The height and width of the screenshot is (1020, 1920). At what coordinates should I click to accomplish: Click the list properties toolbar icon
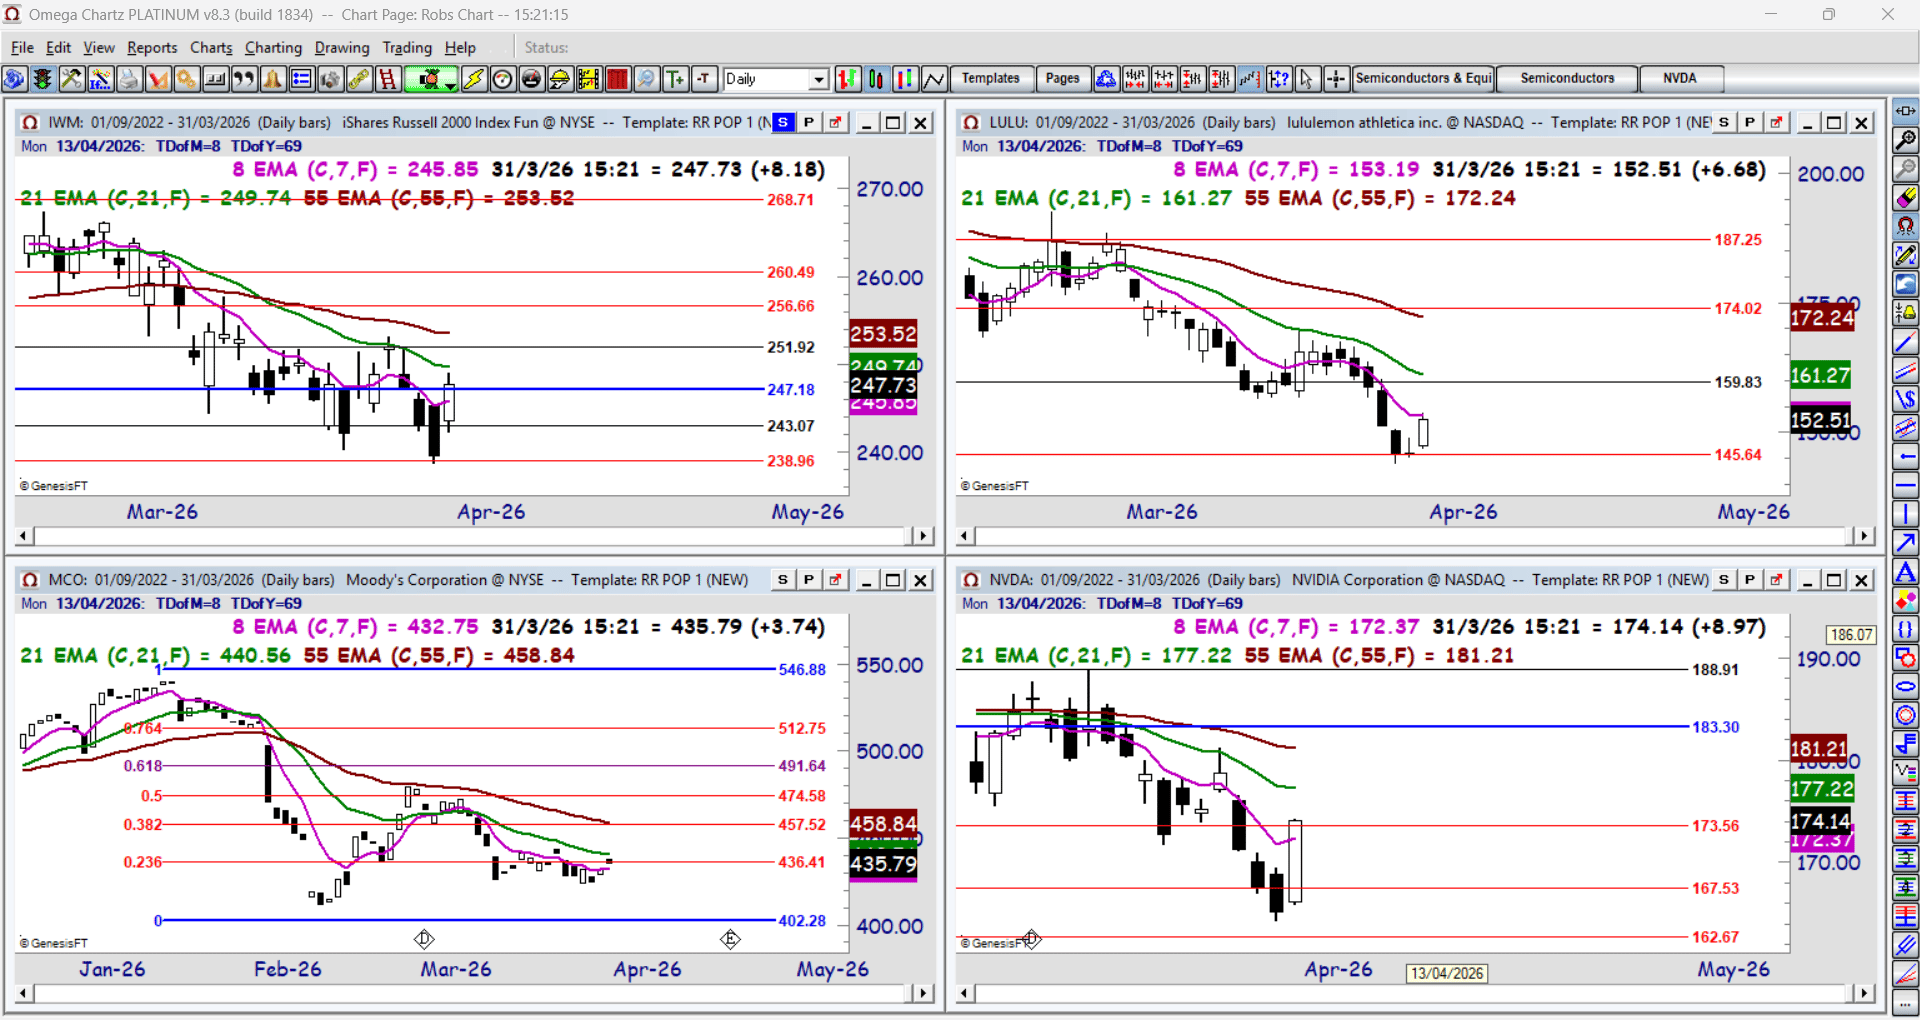(x=302, y=79)
